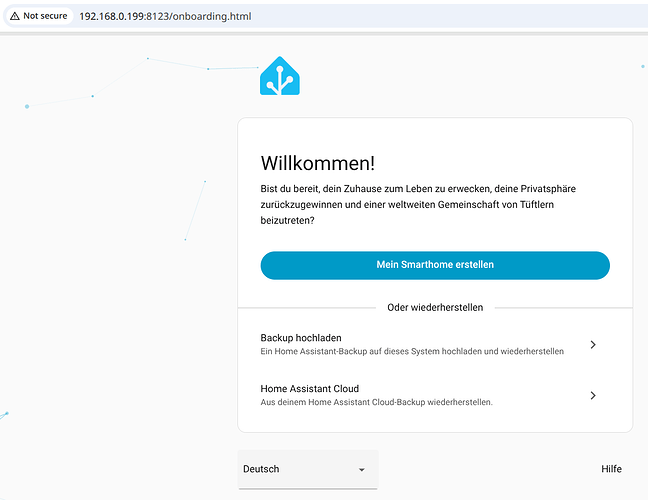Screen dimensions: 648x500
Task: Click Mein Smarthome erstellen button
Action: tap(435, 265)
